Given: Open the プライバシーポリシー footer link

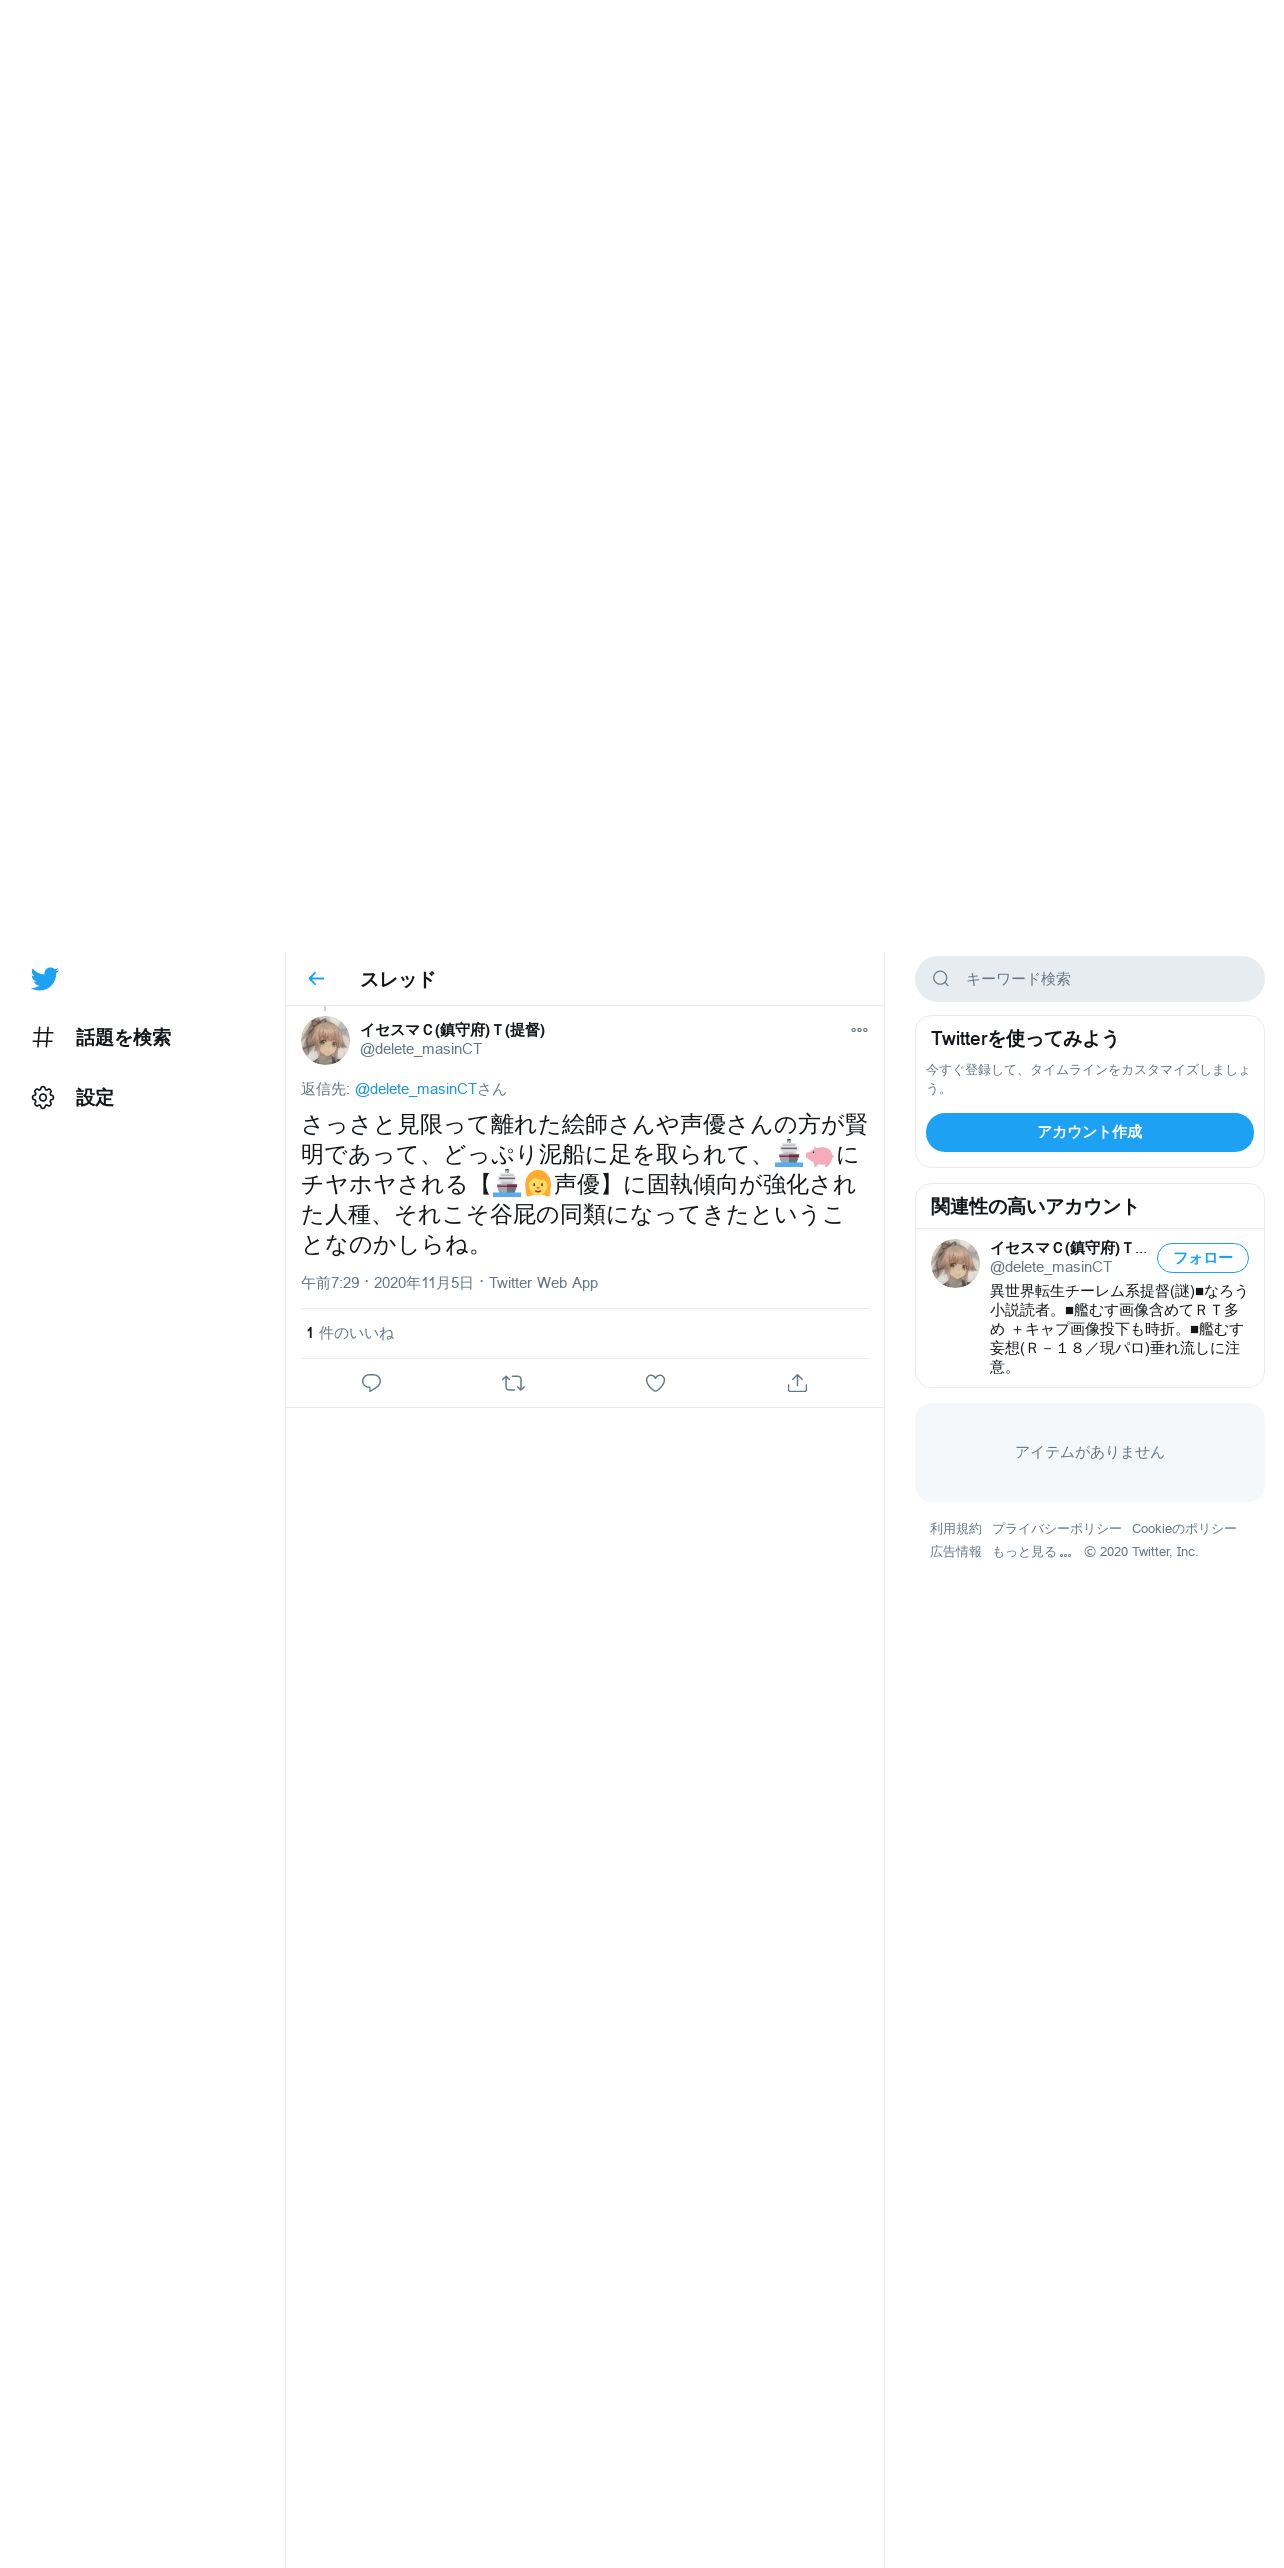Looking at the screenshot, I should [x=1056, y=1528].
